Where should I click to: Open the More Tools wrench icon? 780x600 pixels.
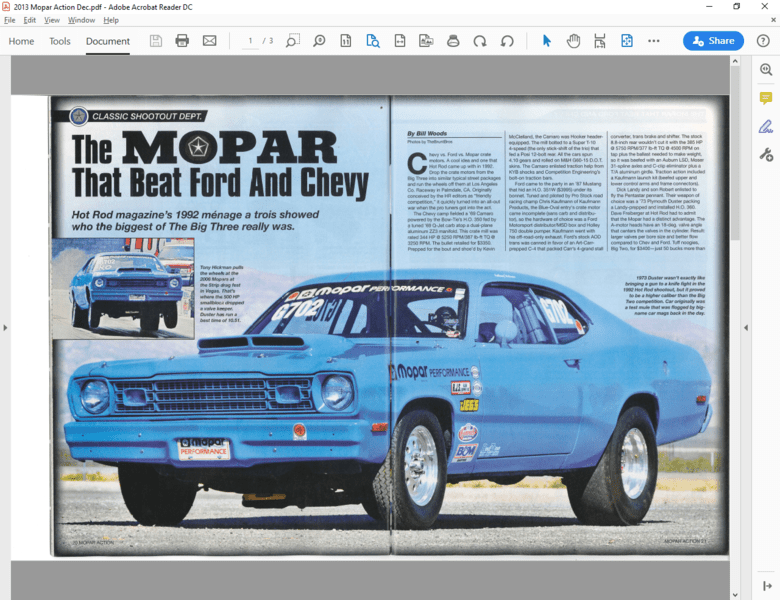coord(766,154)
